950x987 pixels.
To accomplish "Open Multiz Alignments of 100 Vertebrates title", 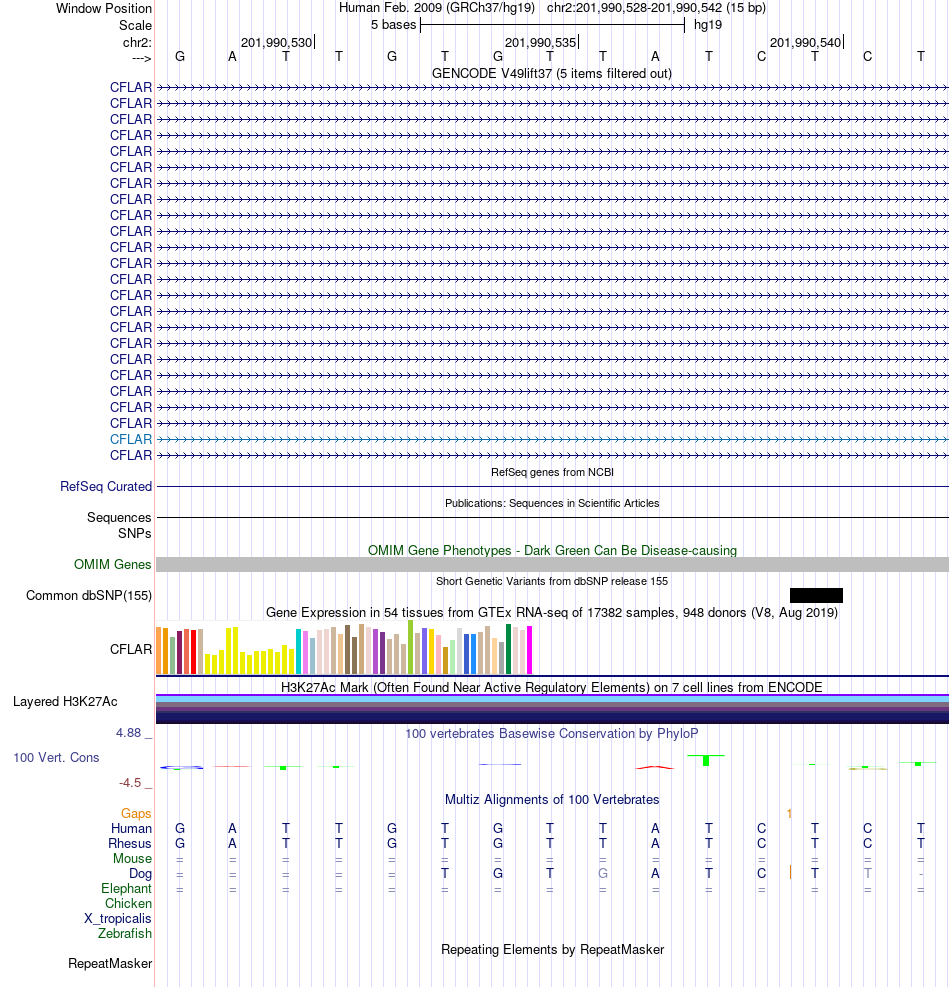I will point(552,799).
